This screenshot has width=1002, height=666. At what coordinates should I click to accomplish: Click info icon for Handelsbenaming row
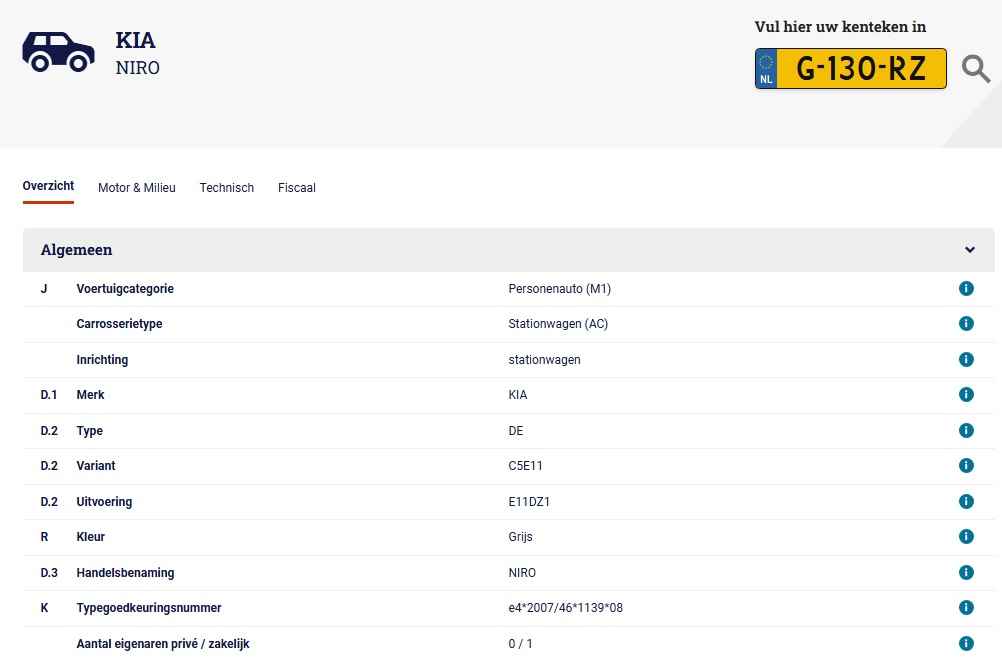click(966, 572)
